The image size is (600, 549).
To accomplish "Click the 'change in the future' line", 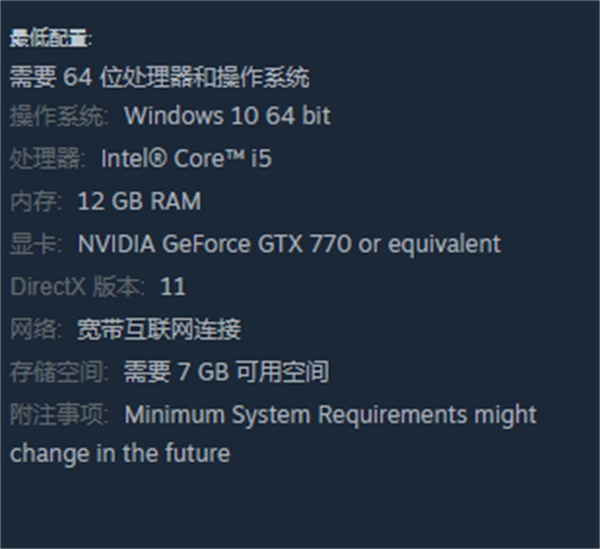I will (x=120, y=454).
